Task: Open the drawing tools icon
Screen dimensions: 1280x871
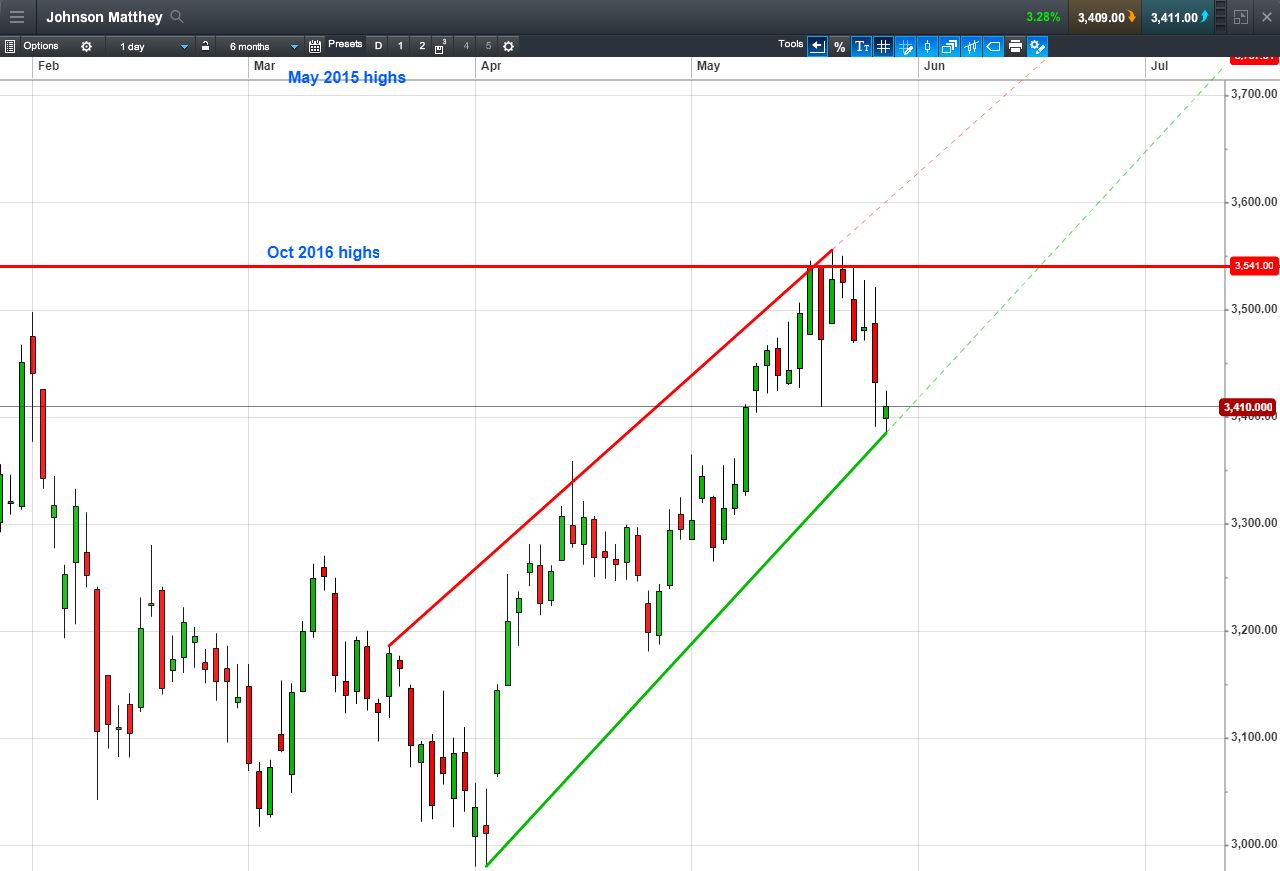Action: click(x=906, y=46)
